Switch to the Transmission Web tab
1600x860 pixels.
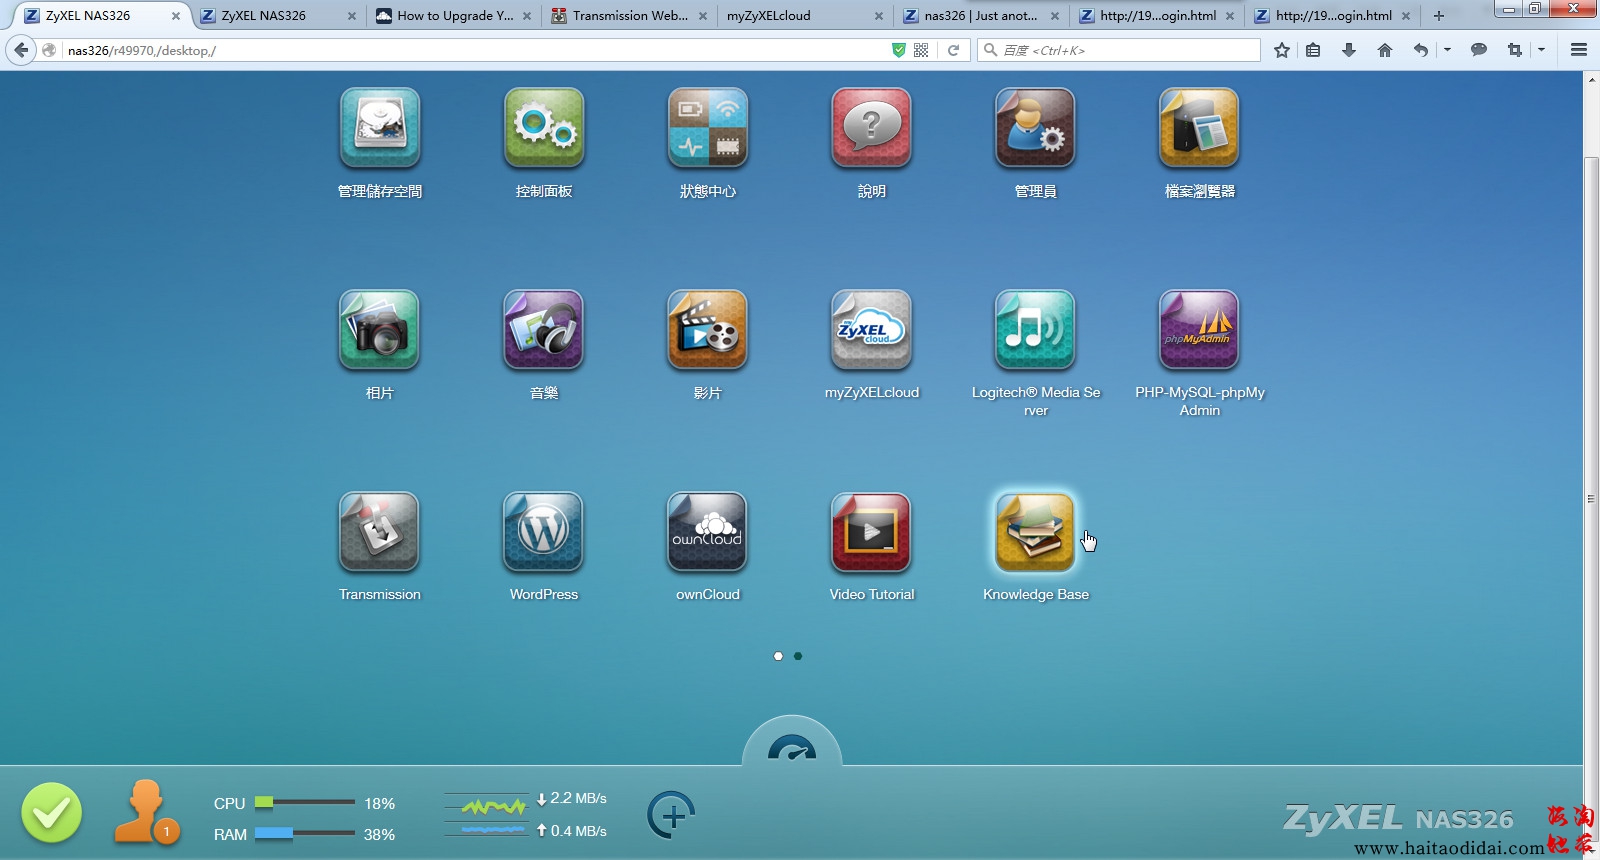click(629, 16)
